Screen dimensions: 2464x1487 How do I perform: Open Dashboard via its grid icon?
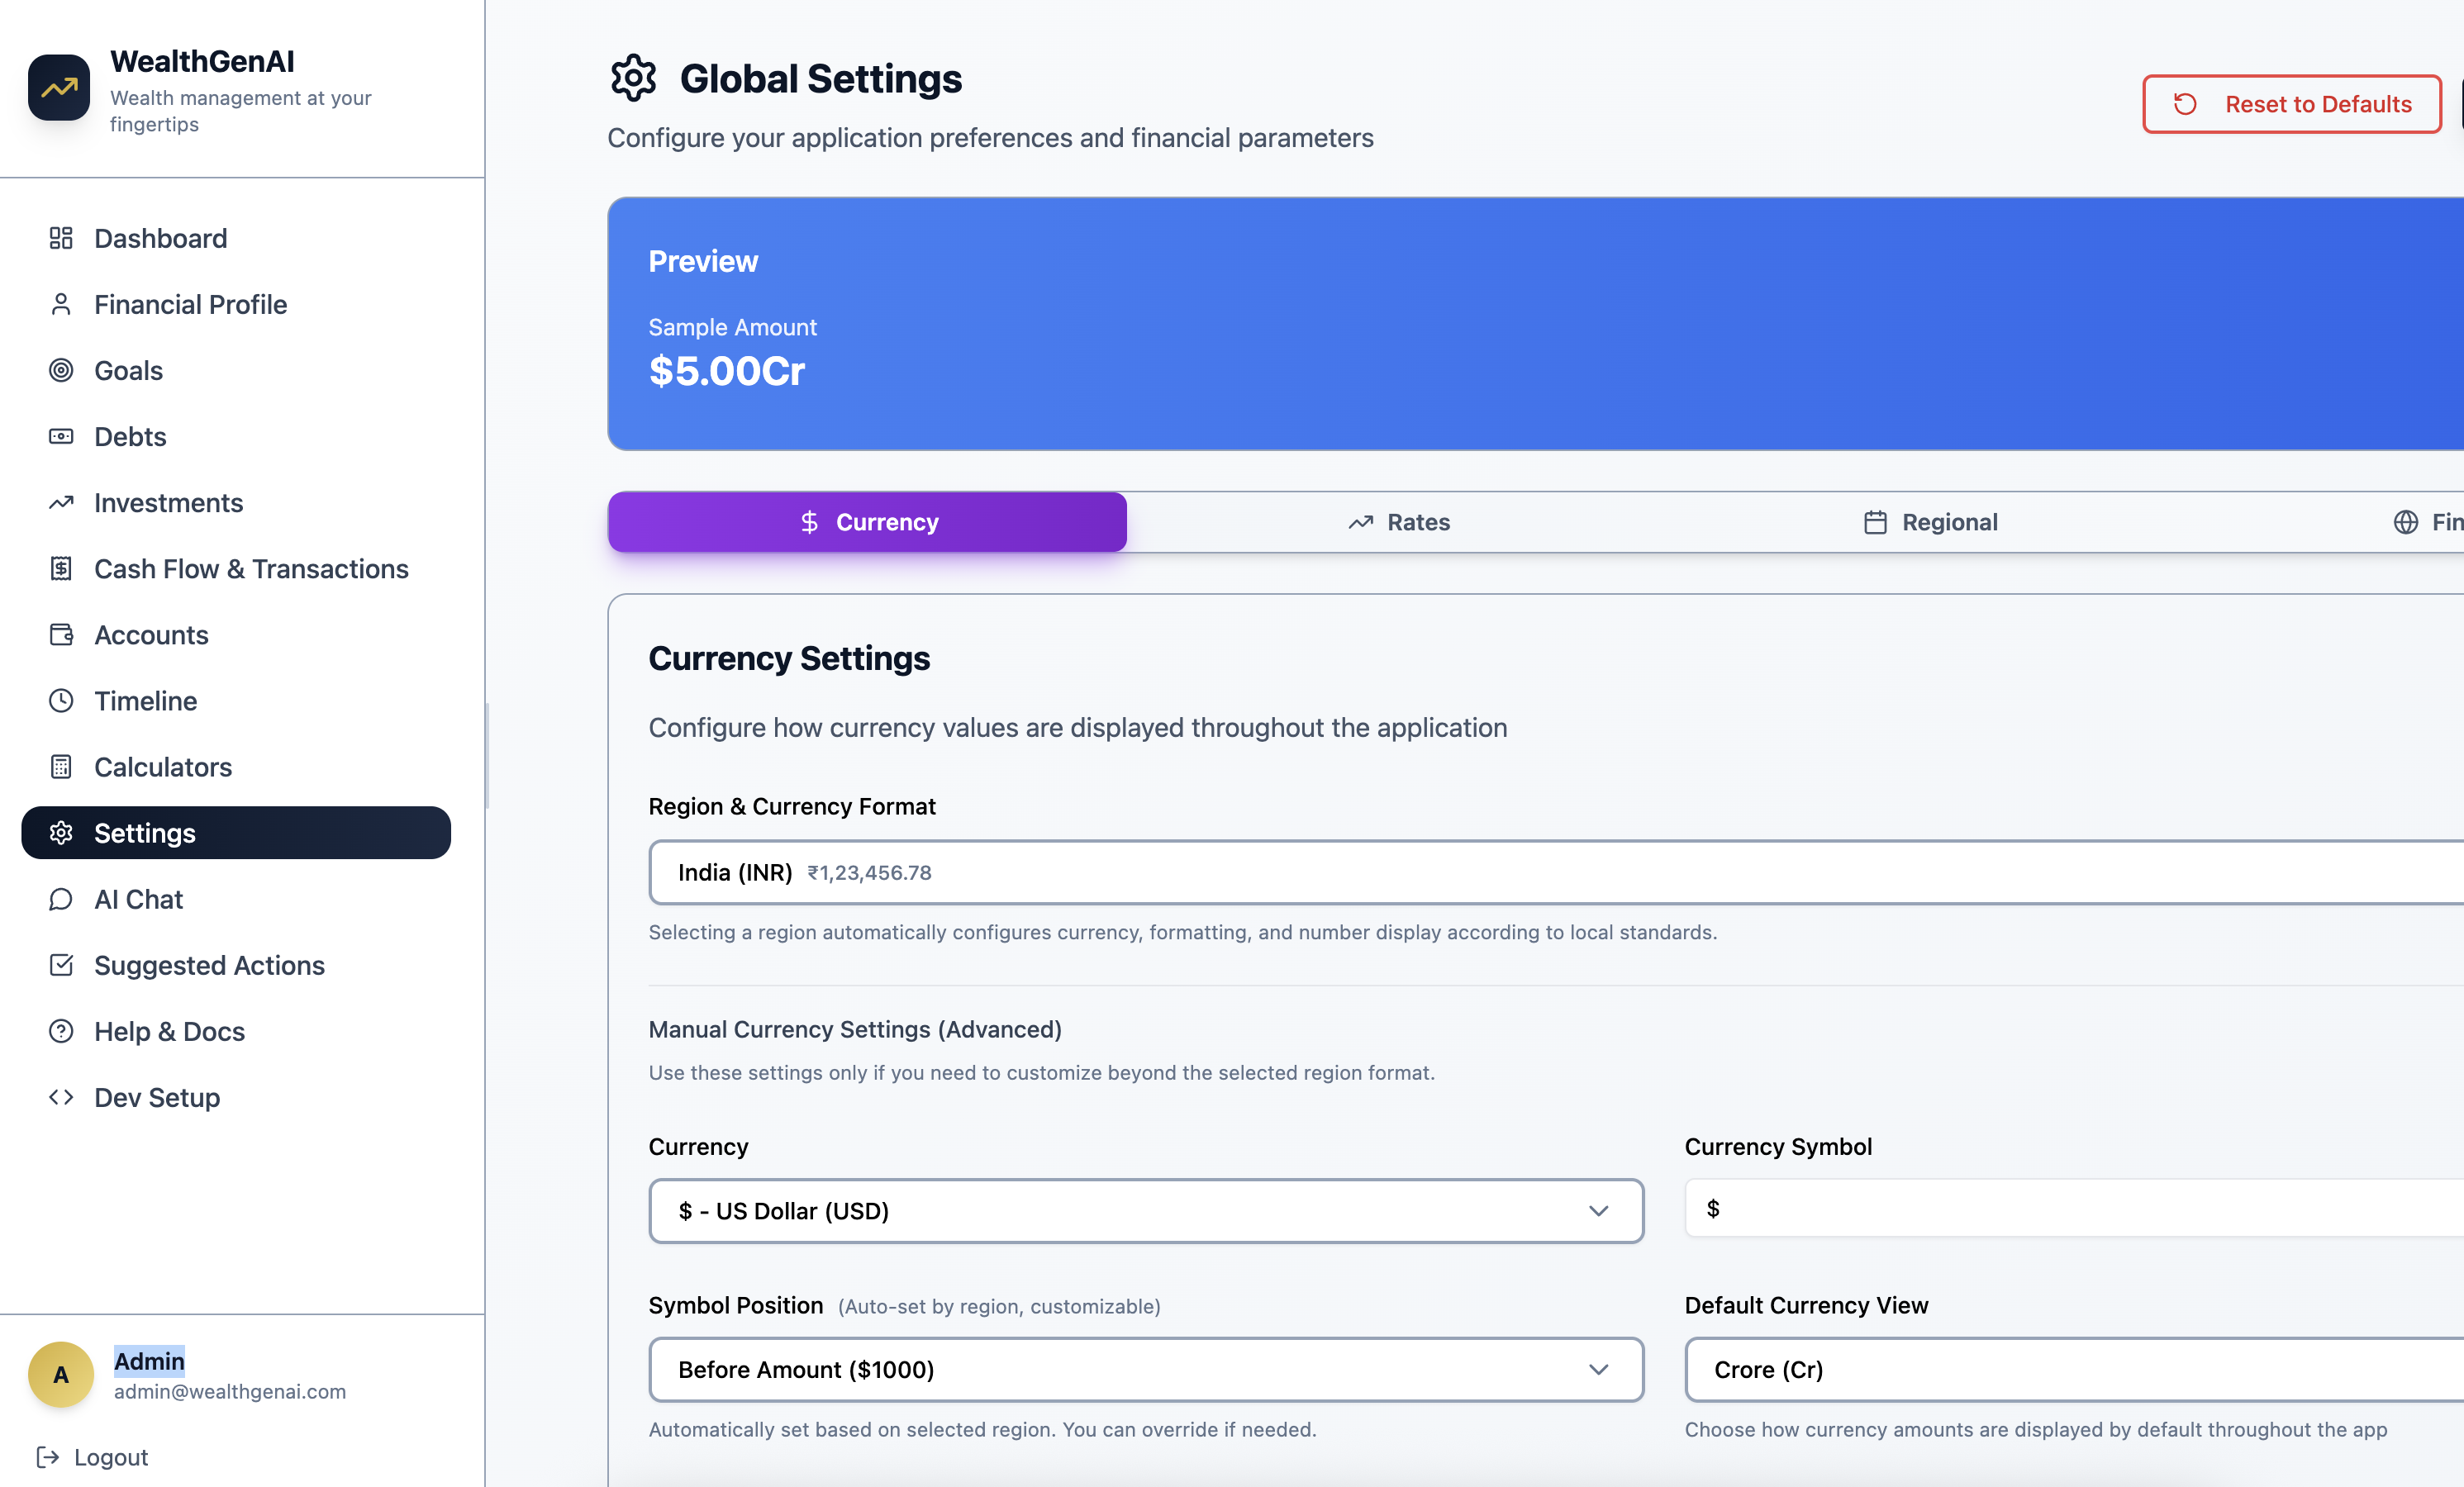point(61,238)
